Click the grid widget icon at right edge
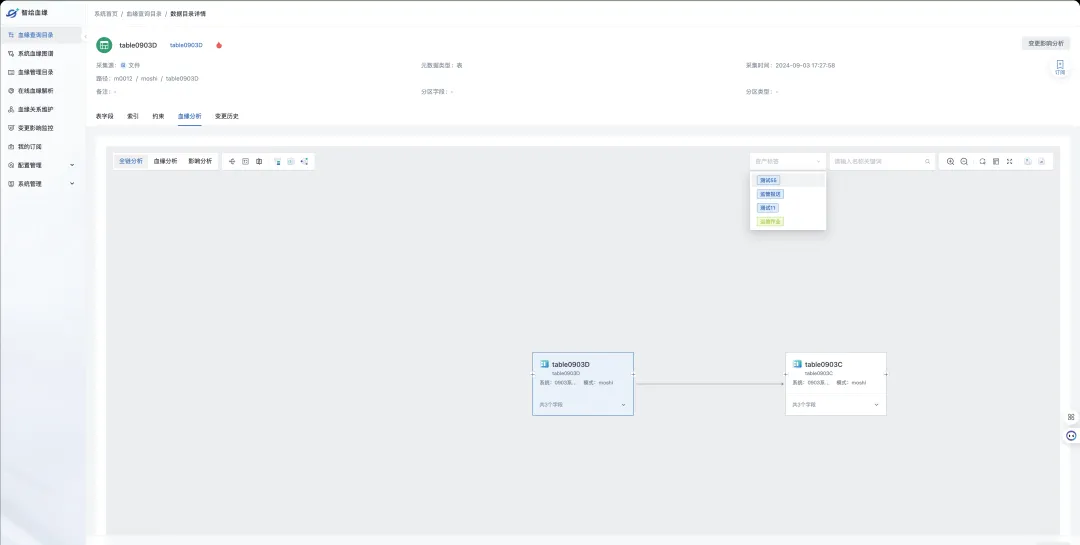Image resolution: width=1080 pixels, height=545 pixels. pyautogui.click(x=1071, y=417)
